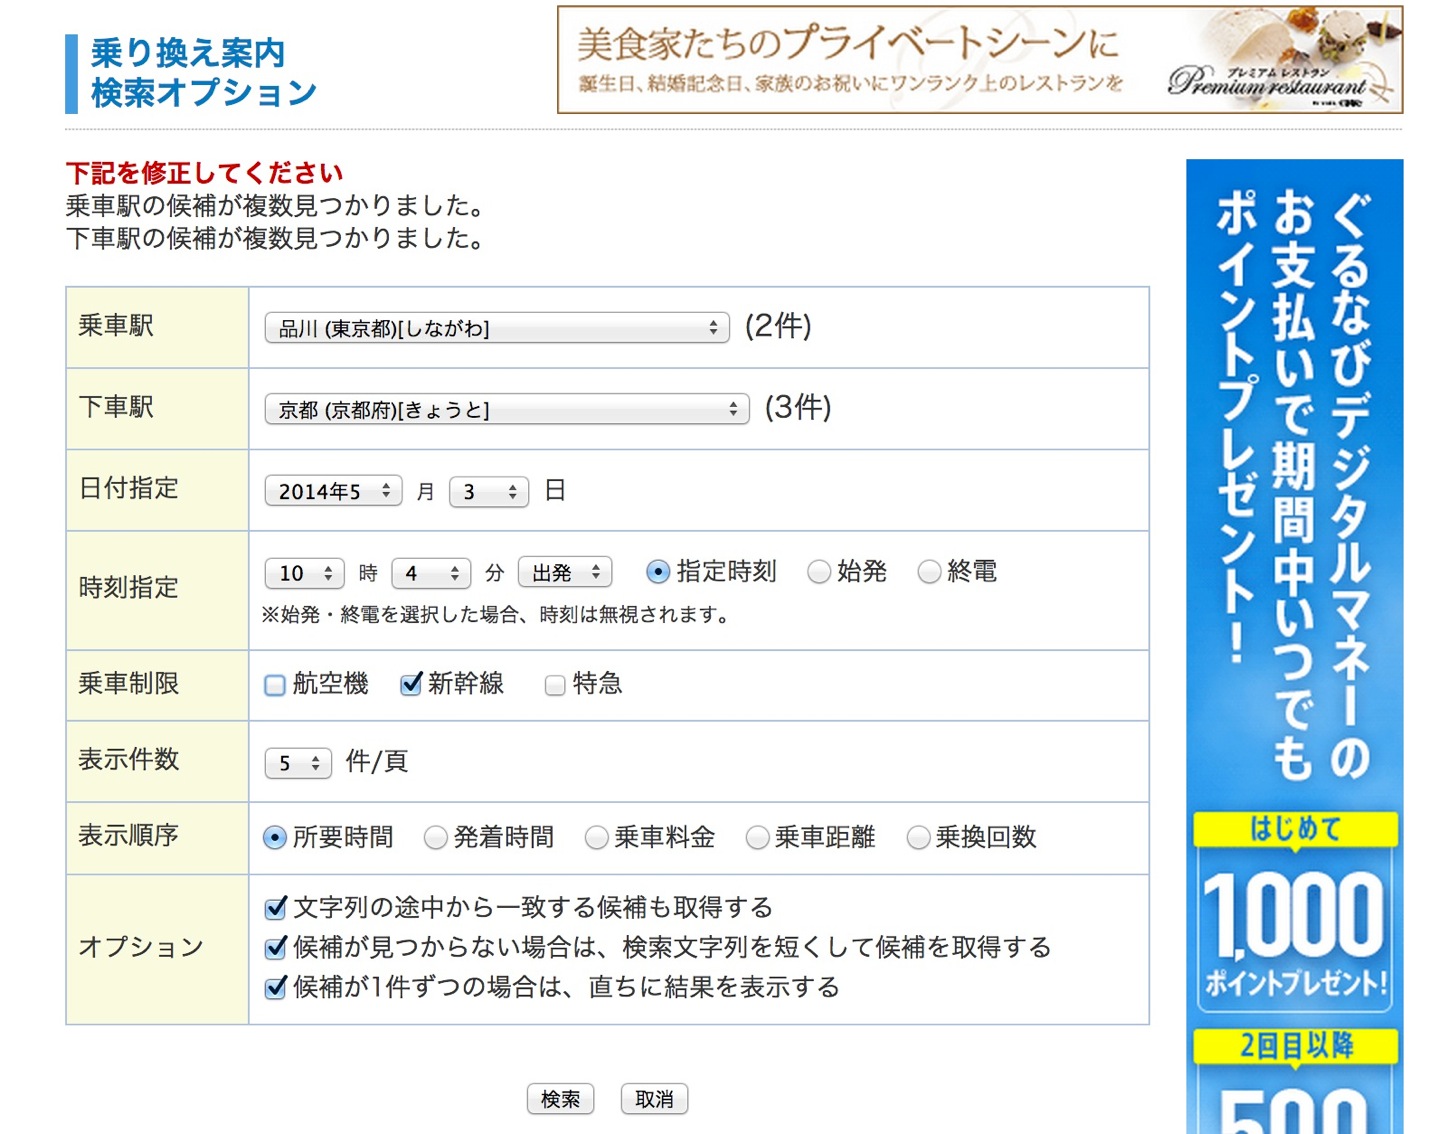The image size is (1456, 1134).
Task: Click the 2回目以降 yellow banner label
Action: (1296, 1046)
